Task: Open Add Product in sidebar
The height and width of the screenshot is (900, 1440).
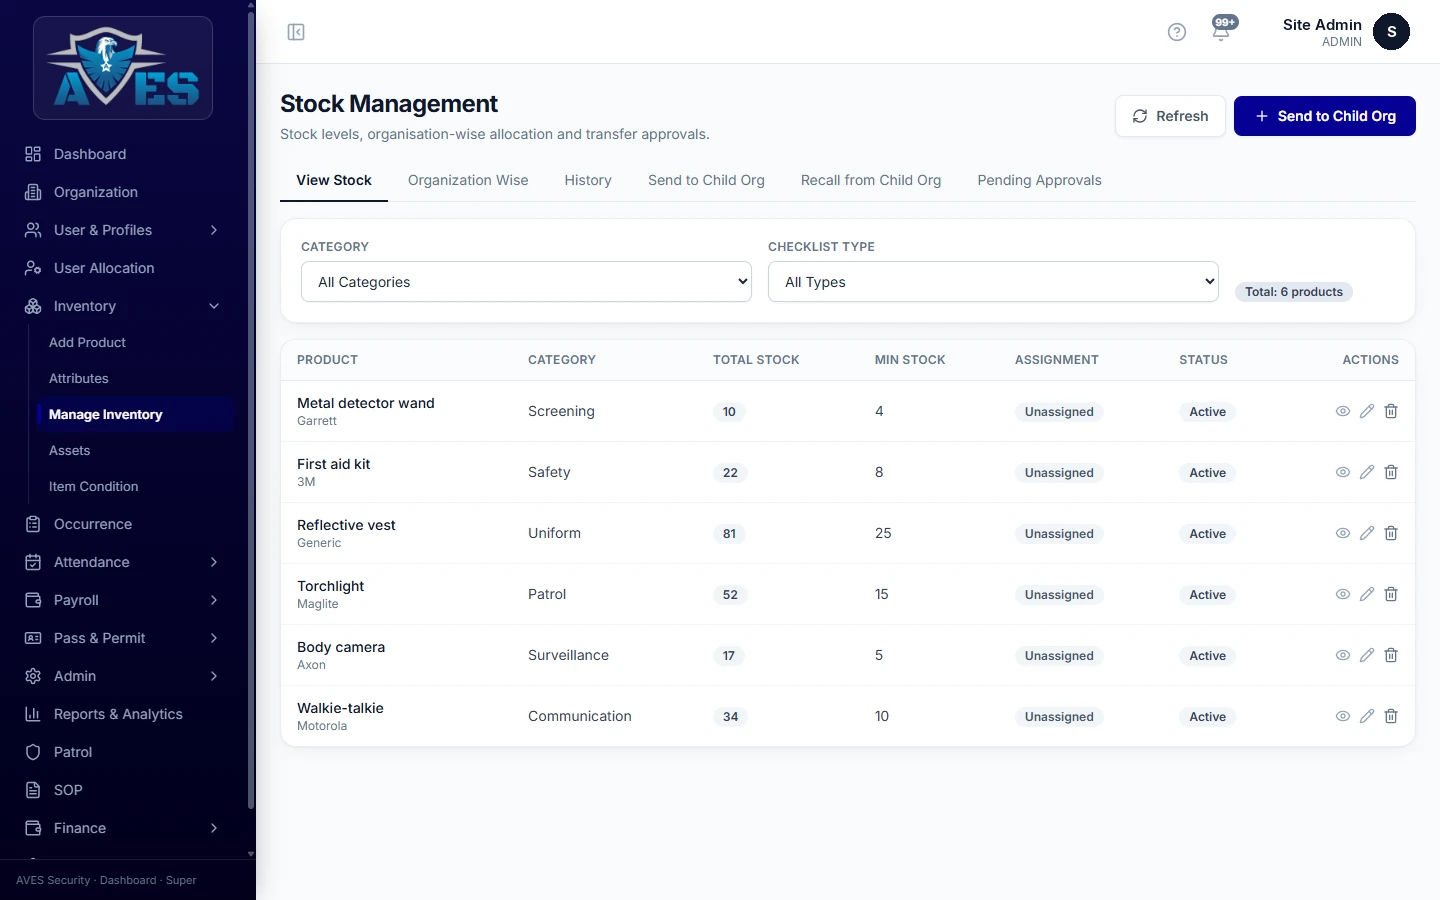Action: [135, 342]
